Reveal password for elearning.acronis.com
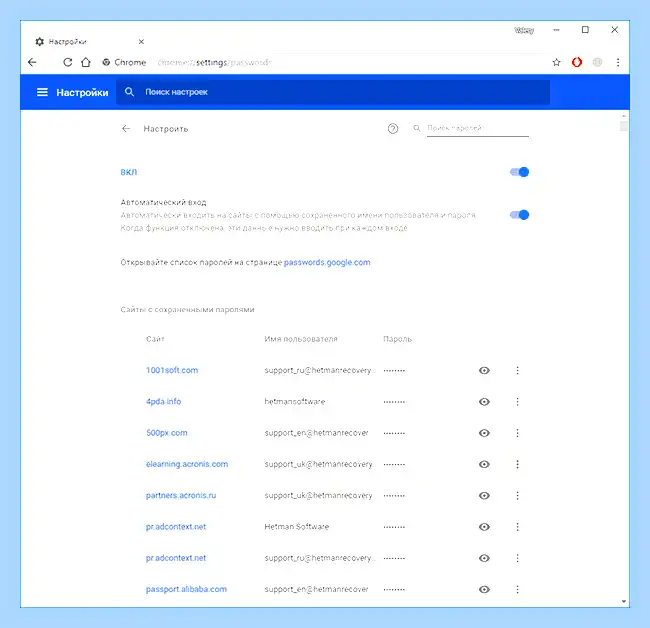Viewport: 650px width, 628px height. click(484, 464)
